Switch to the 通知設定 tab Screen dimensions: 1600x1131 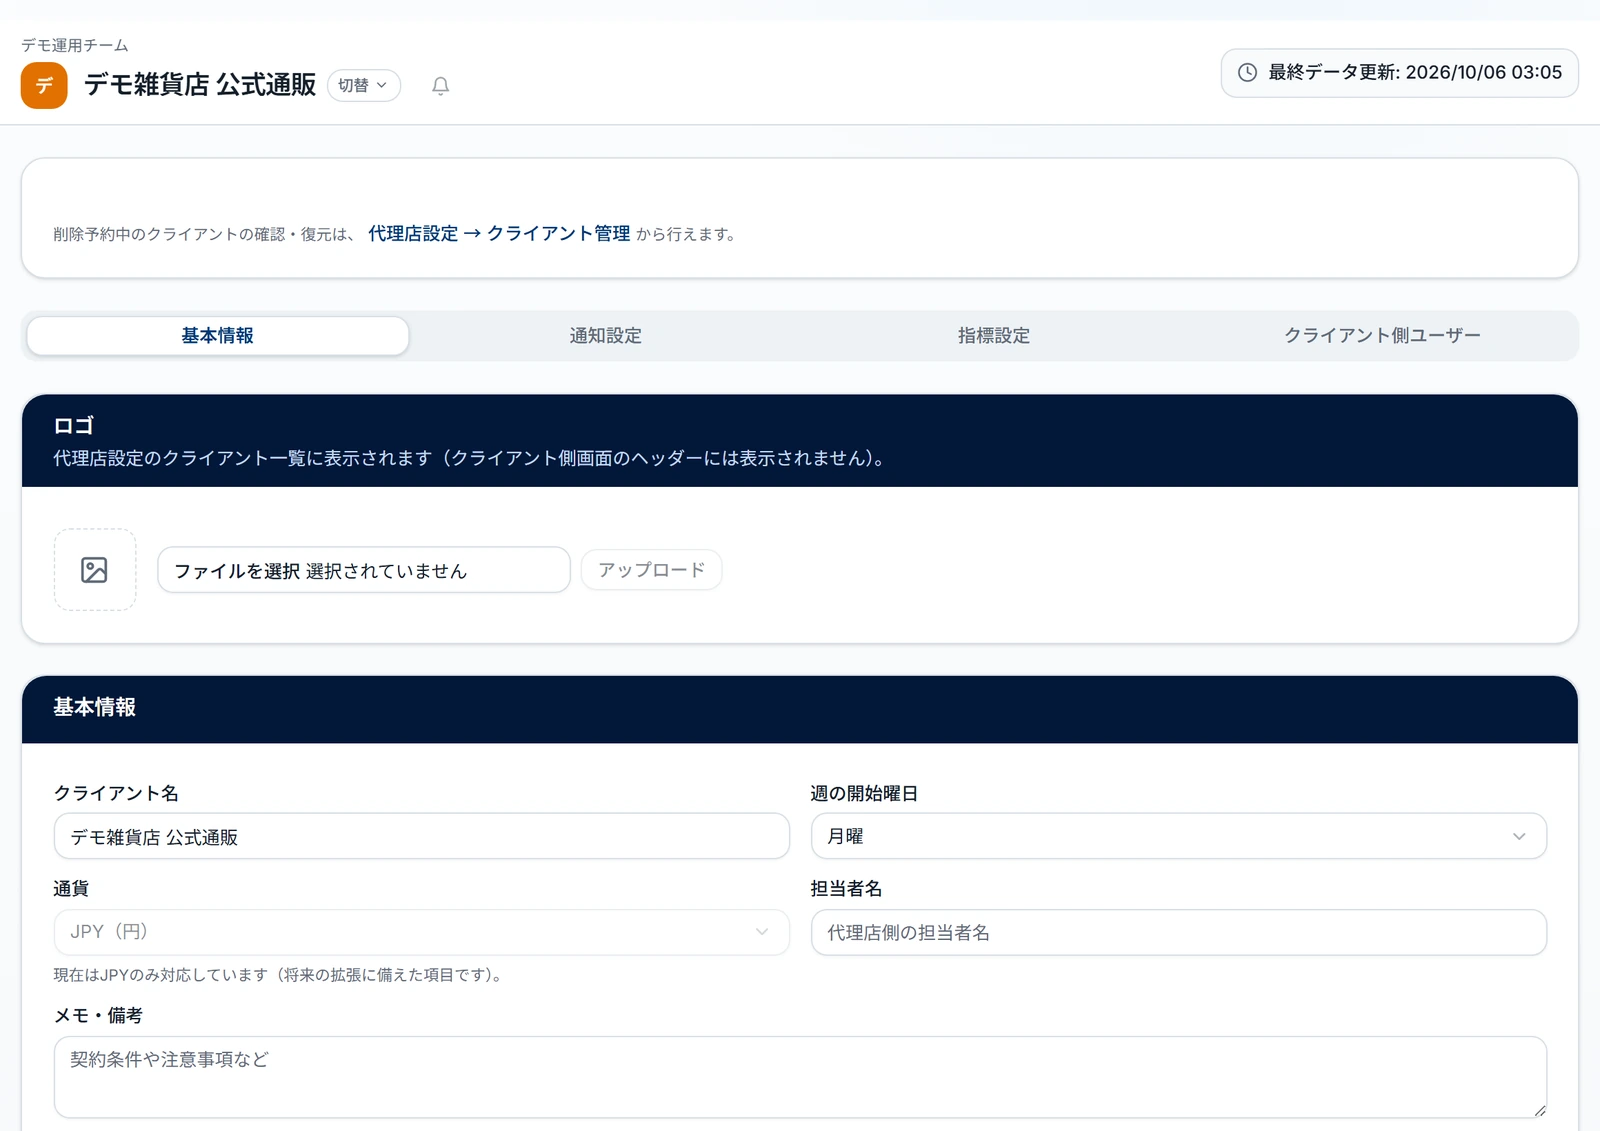(x=606, y=336)
